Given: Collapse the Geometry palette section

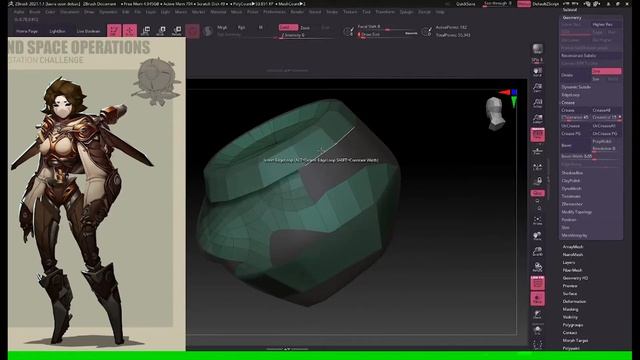Looking at the screenshot, I should [572, 18].
